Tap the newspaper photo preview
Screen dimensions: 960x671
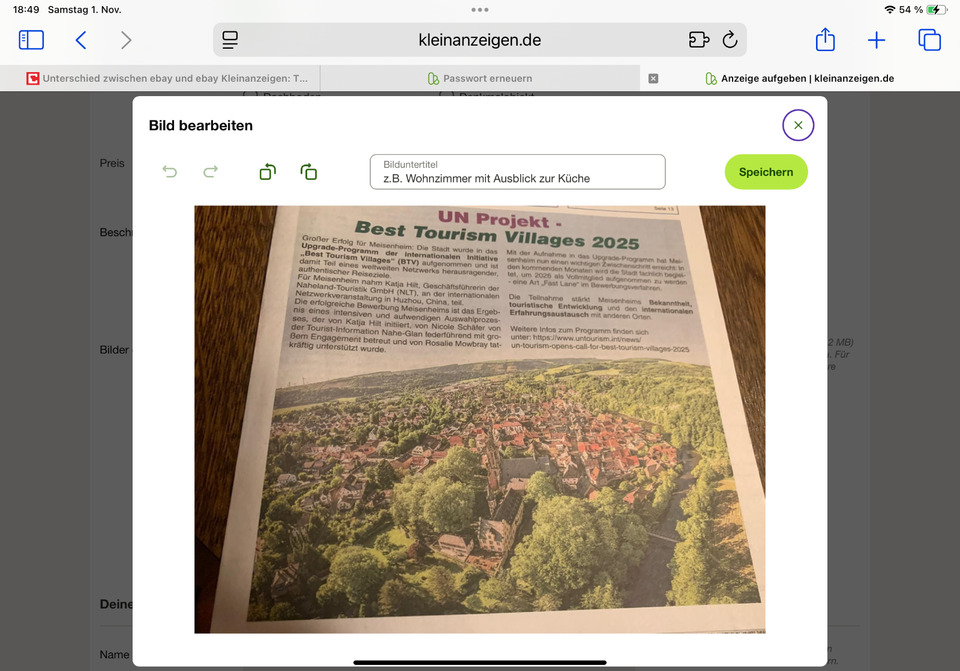[480, 419]
